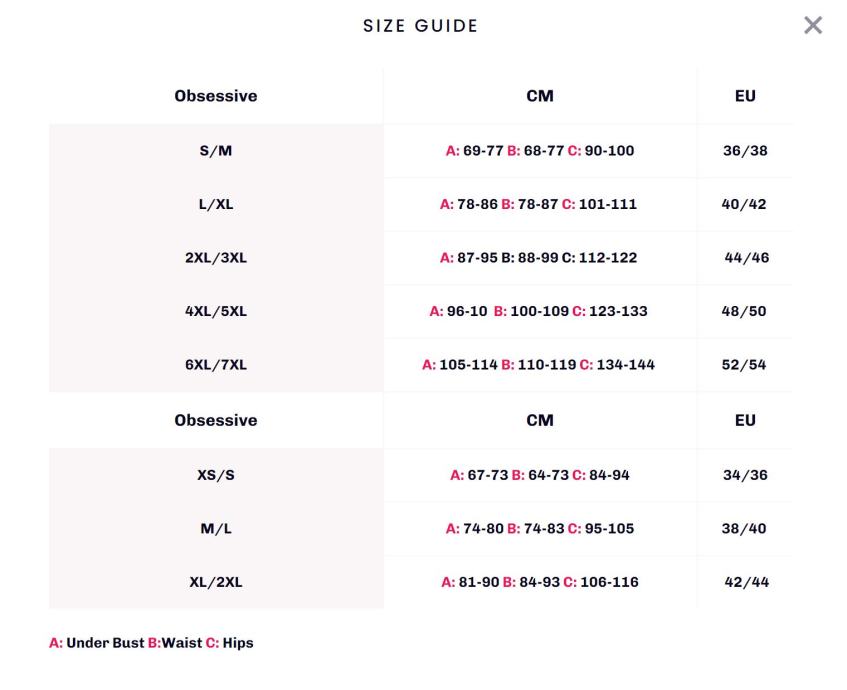Click the EU 52/54 cell
Viewport: 847px width, 690px height.
[x=744, y=365]
